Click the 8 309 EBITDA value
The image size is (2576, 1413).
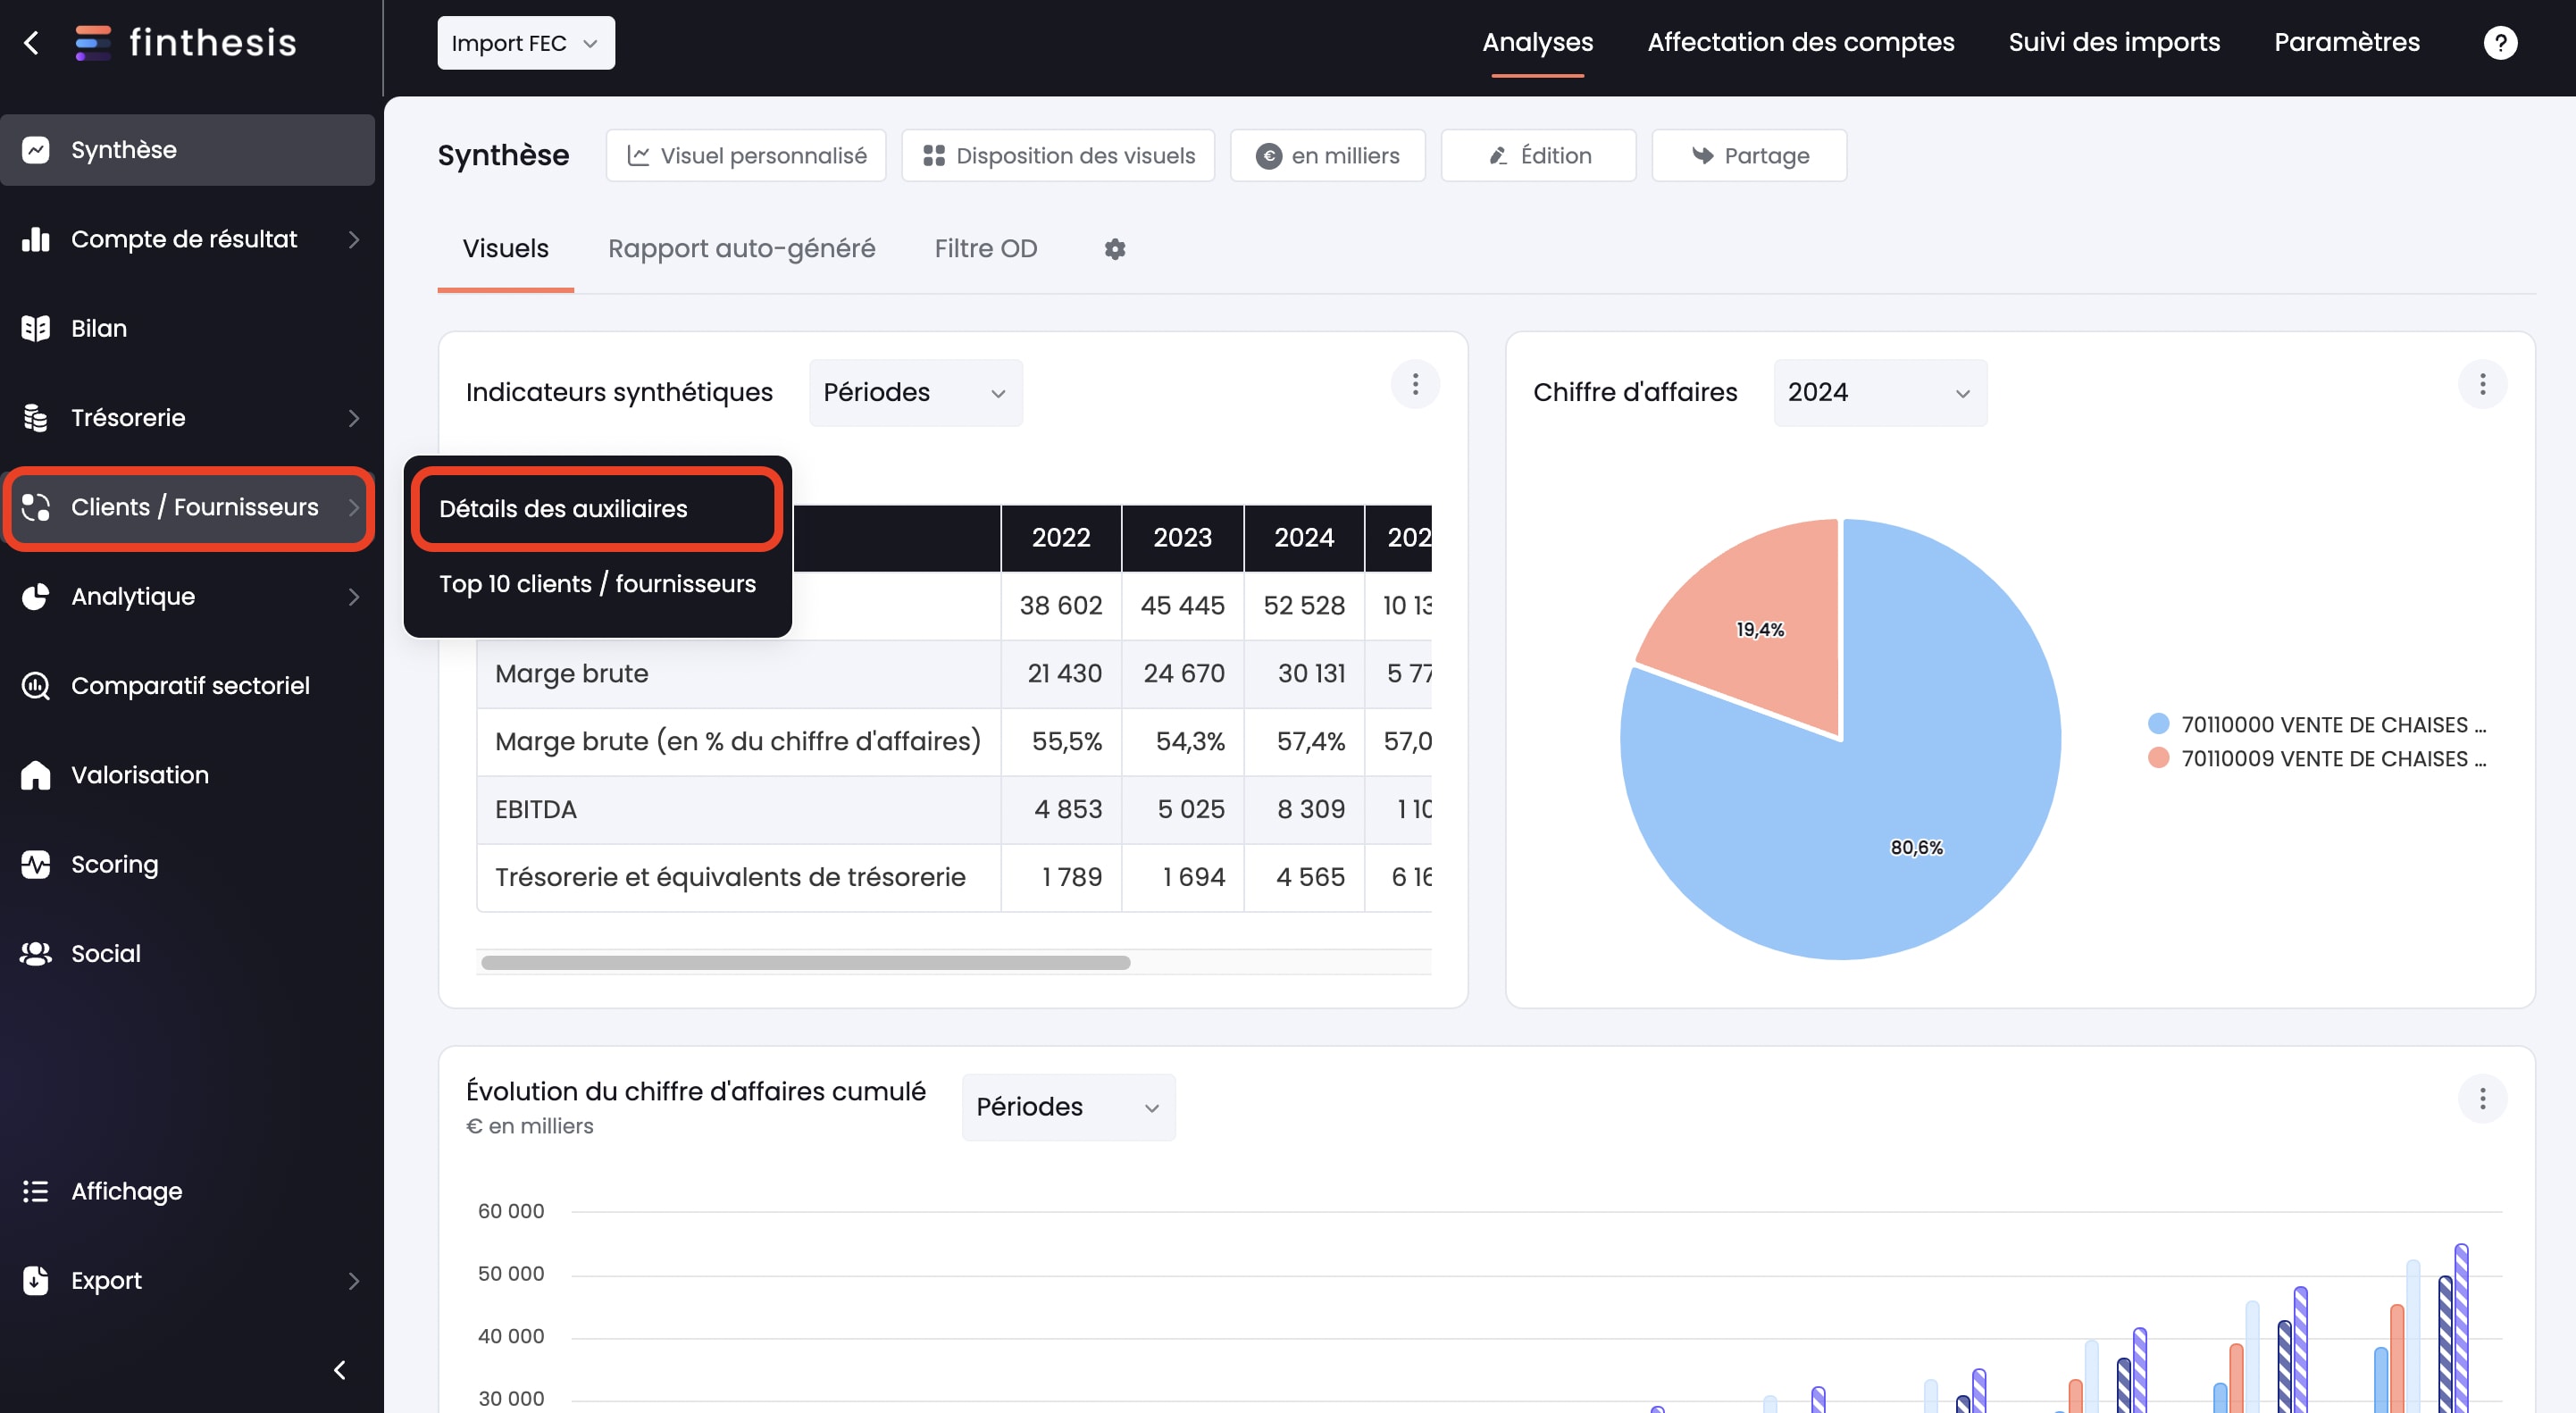tap(1304, 810)
